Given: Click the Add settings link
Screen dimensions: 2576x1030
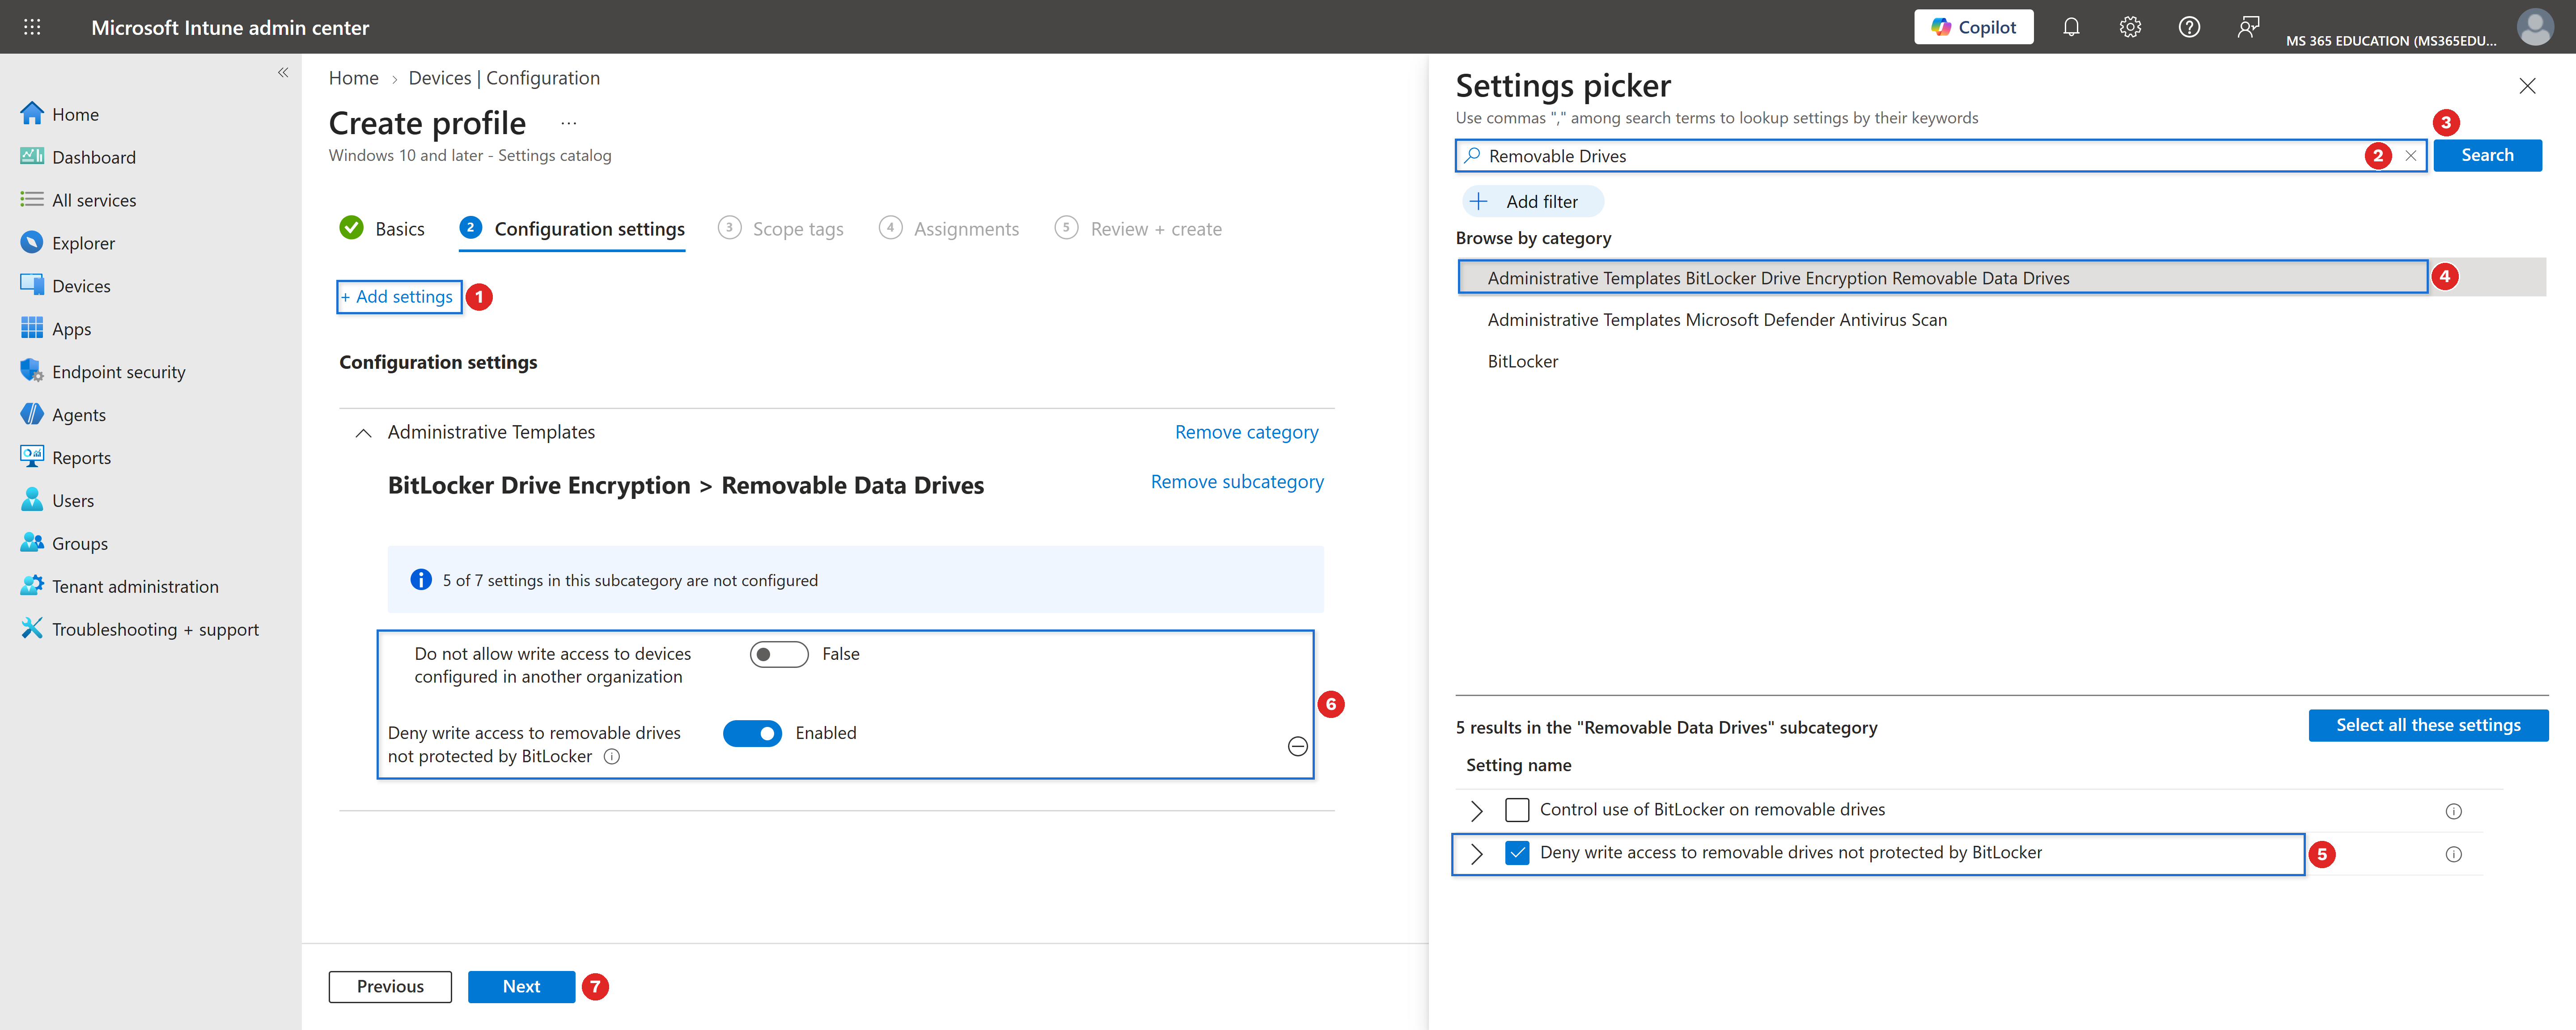Looking at the screenshot, I should [398, 297].
